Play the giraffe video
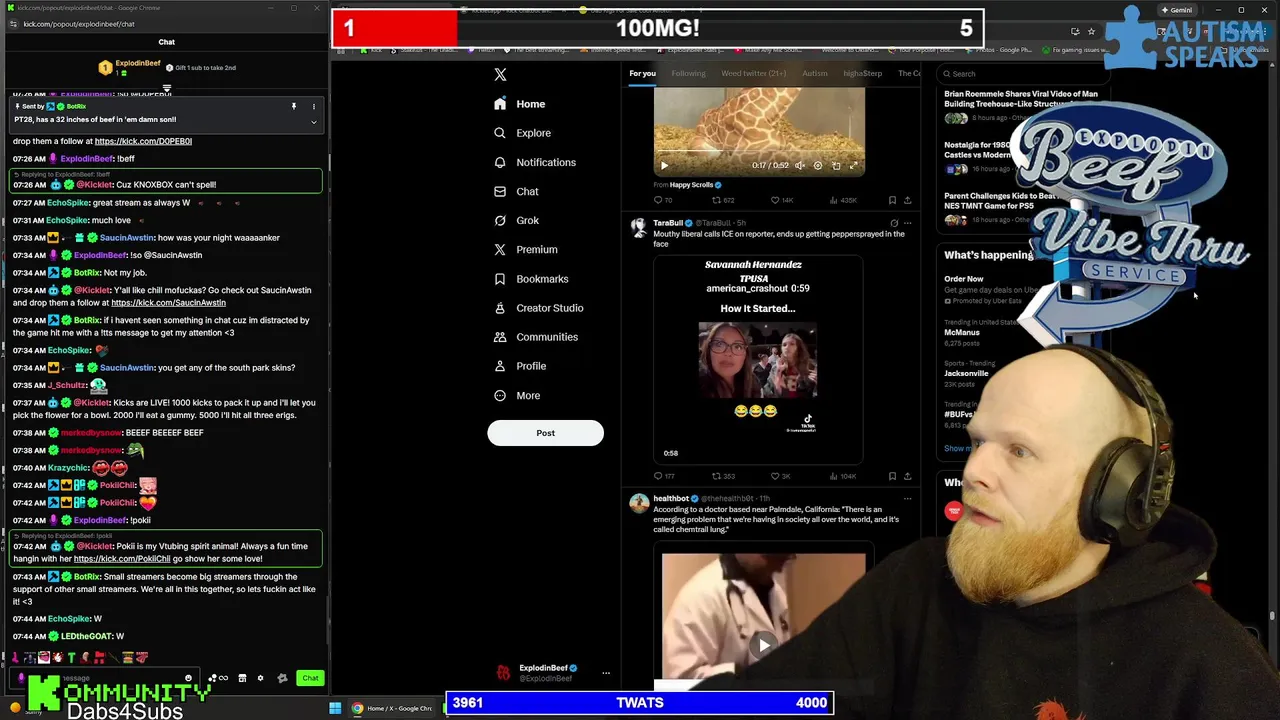Viewport: 1280px width, 720px height. pyautogui.click(x=664, y=165)
